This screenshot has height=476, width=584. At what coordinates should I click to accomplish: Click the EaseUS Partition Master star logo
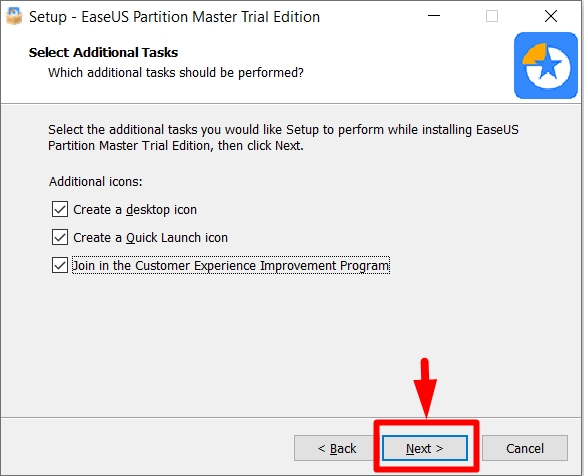pyautogui.click(x=546, y=66)
